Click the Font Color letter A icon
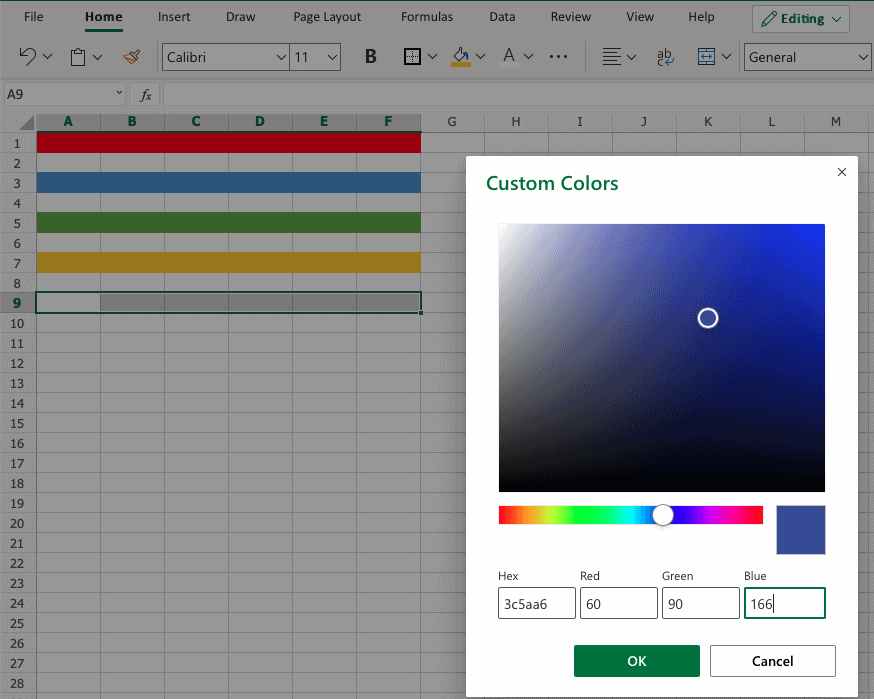Screen dimensions: 874x699 509,57
